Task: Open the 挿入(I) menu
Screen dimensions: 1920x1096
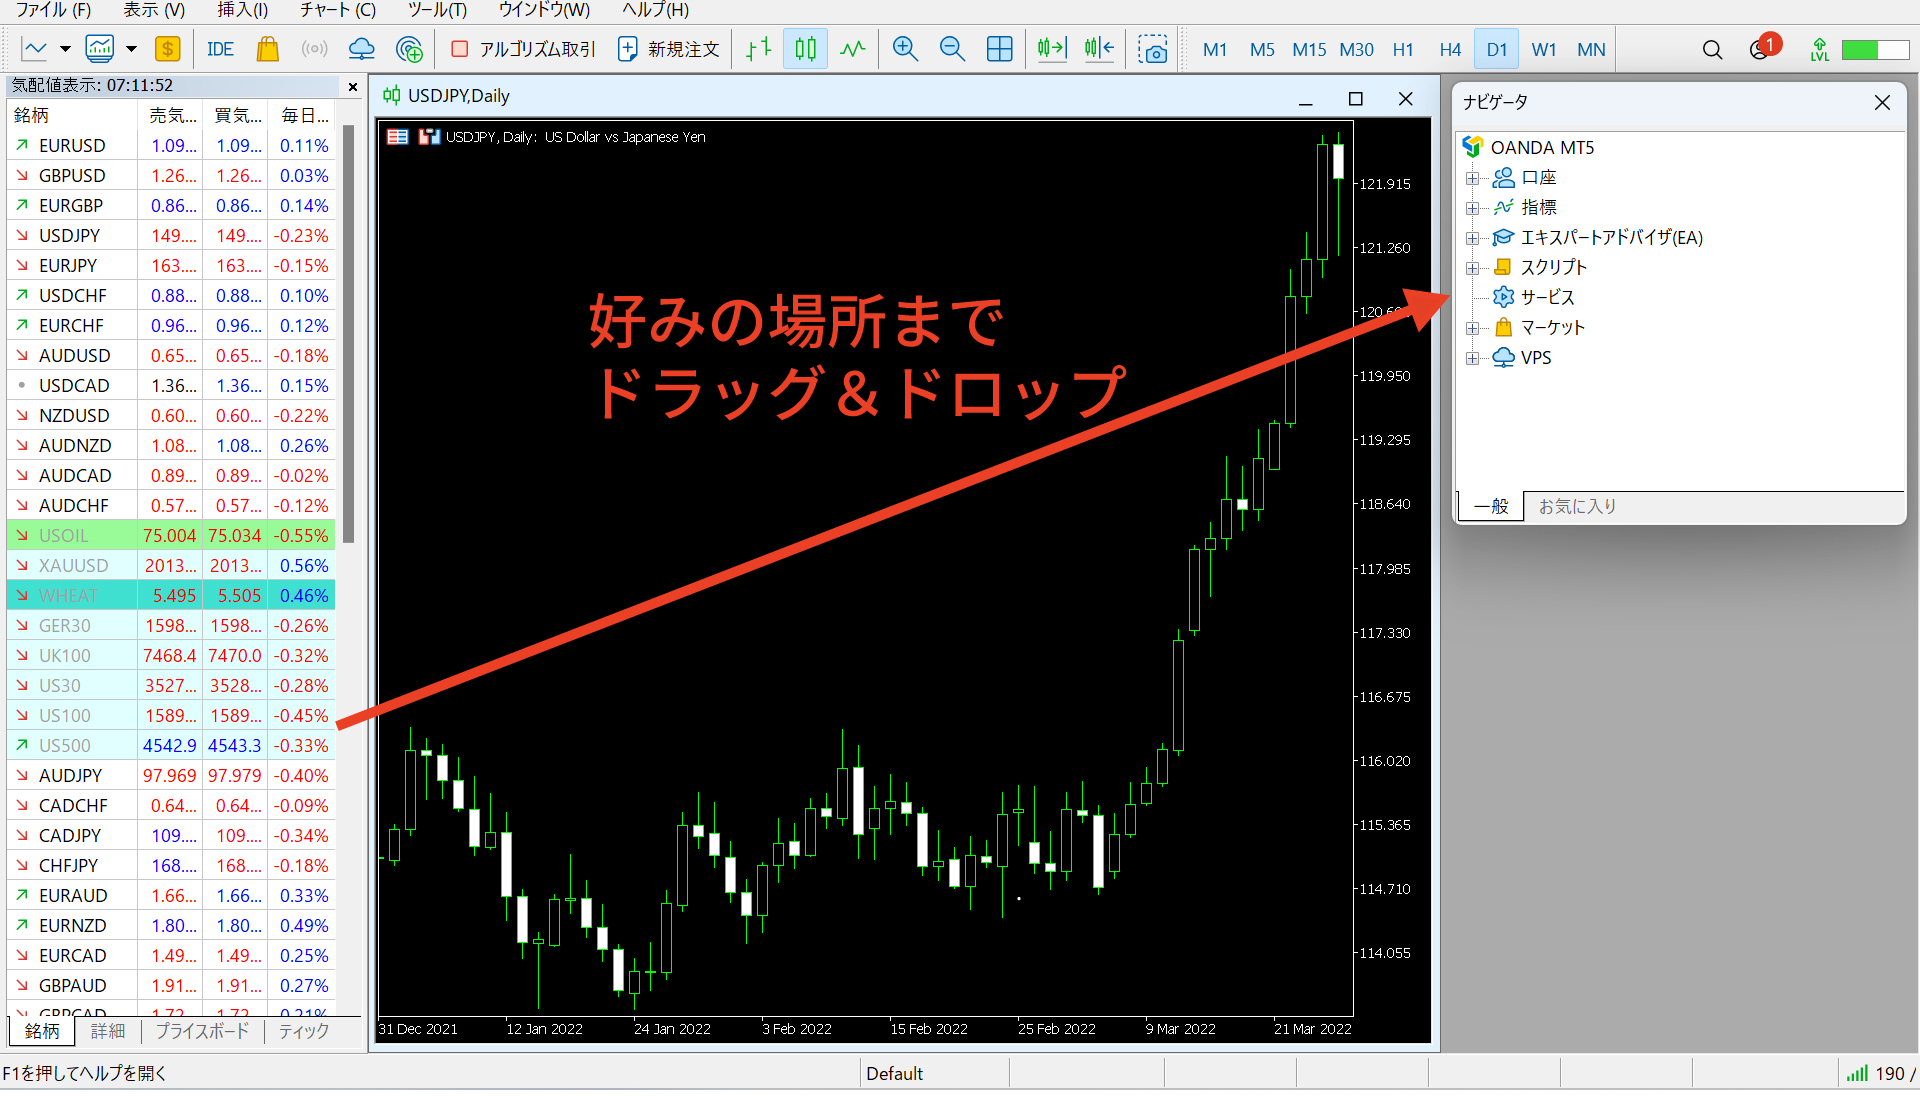Action: pyautogui.click(x=243, y=10)
